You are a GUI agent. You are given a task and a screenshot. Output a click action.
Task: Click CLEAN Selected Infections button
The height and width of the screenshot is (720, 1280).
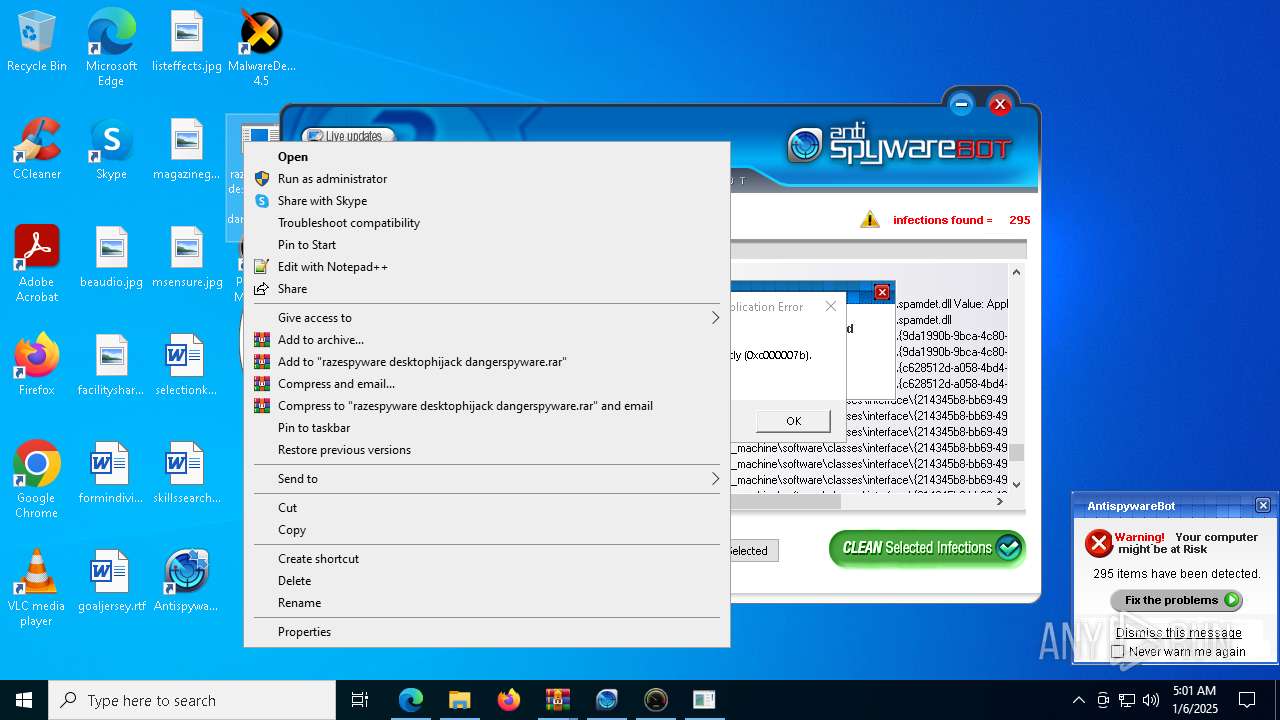[927, 548]
